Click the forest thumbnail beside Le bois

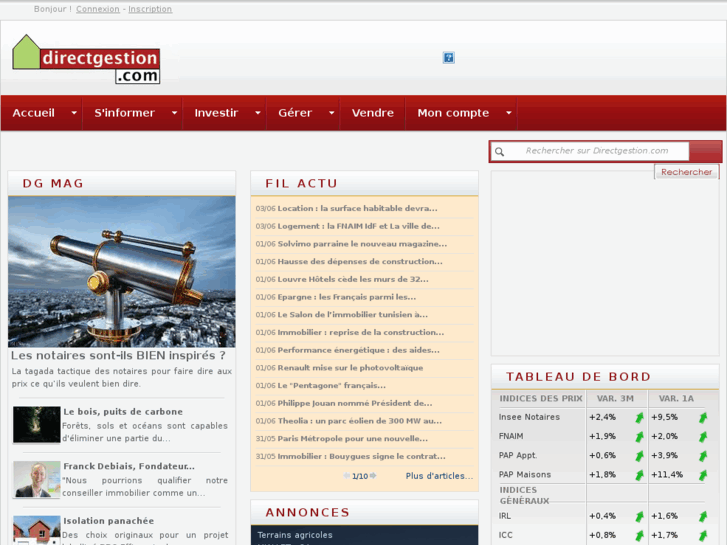37,424
